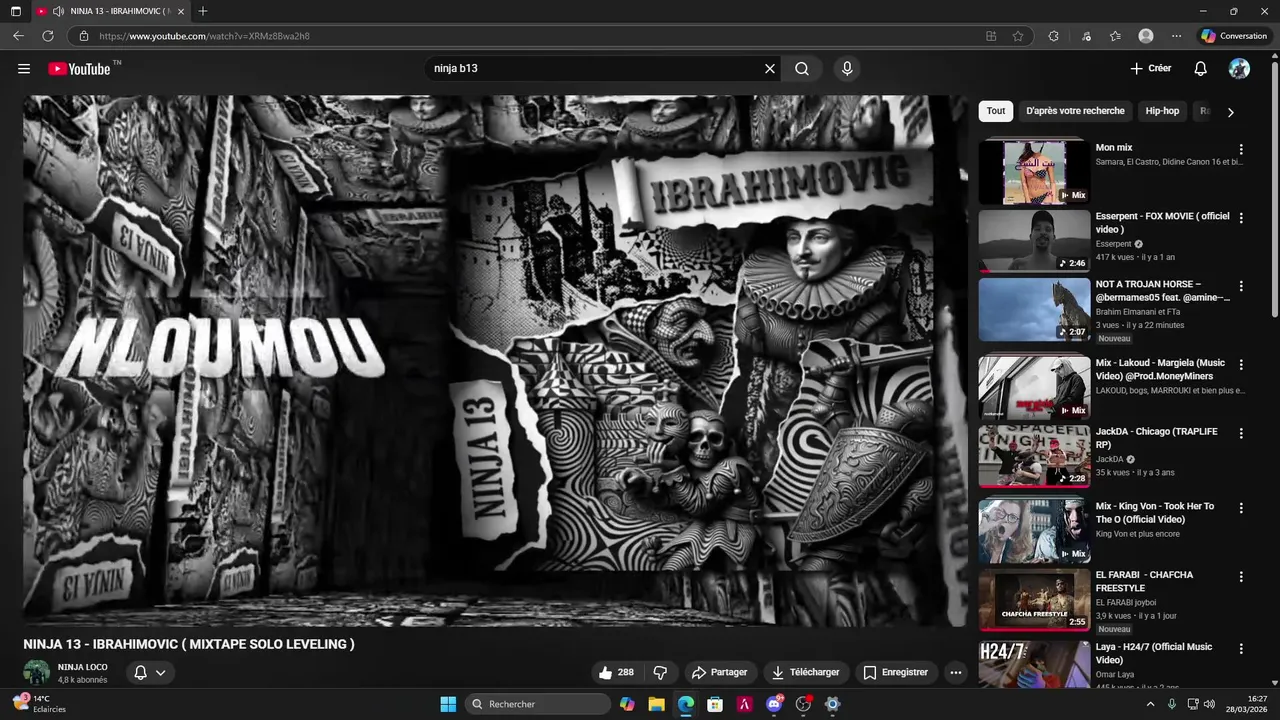The height and width of the screenshot is (720, 1280).
Task: Open options for Mon mix
Action: [x=1241, y=149]
